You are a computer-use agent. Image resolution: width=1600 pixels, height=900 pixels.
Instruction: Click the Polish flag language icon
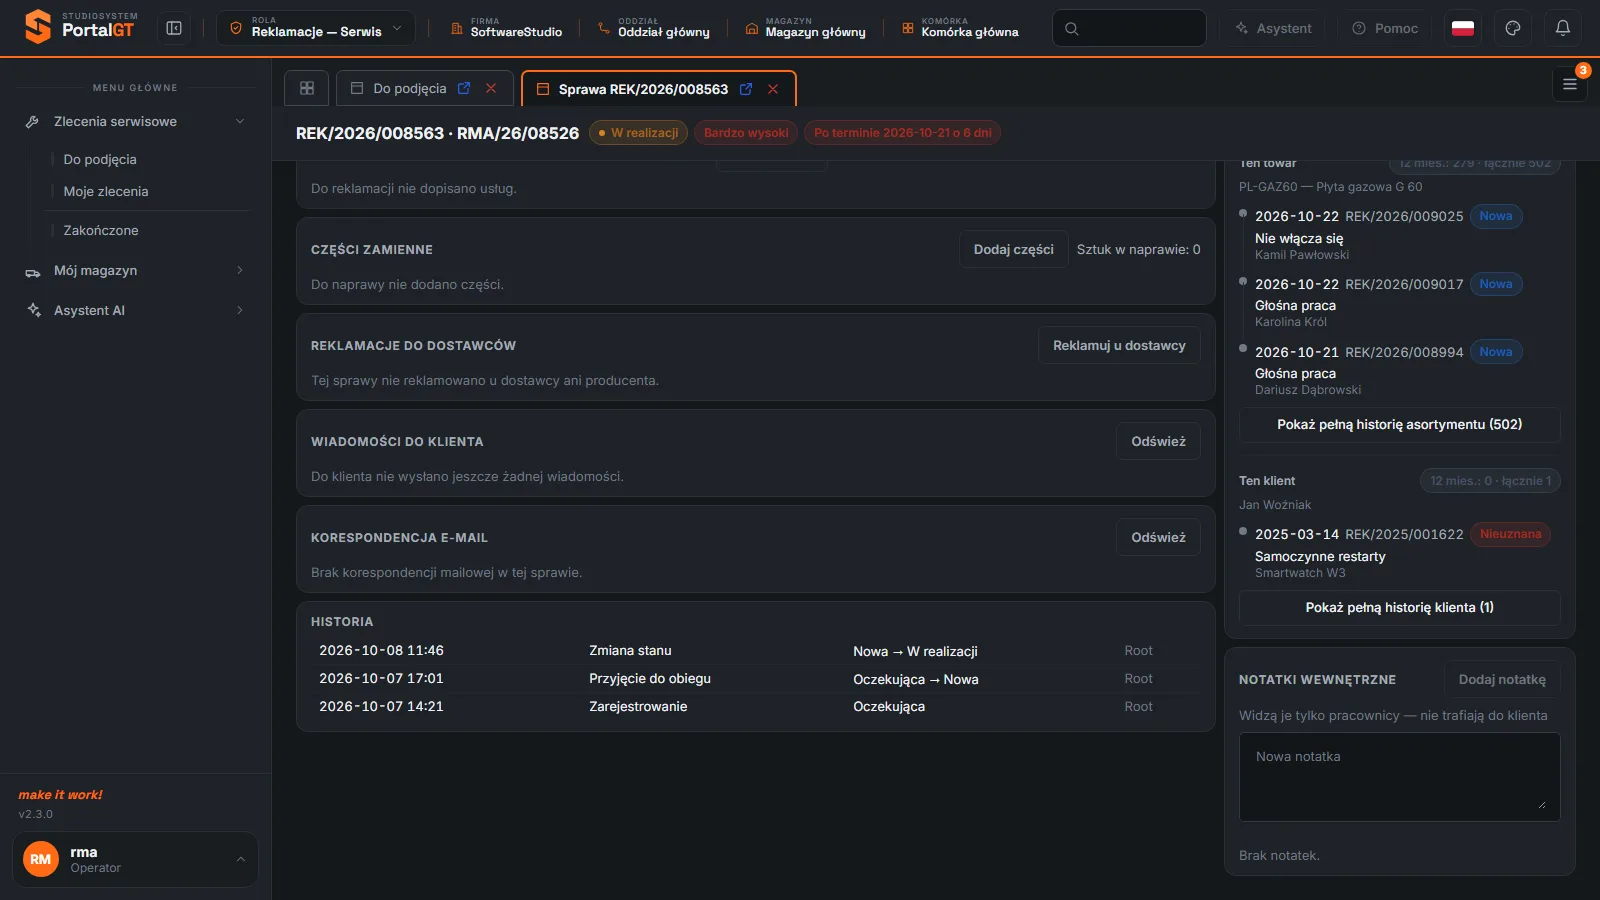click(x=1463, y=28)
